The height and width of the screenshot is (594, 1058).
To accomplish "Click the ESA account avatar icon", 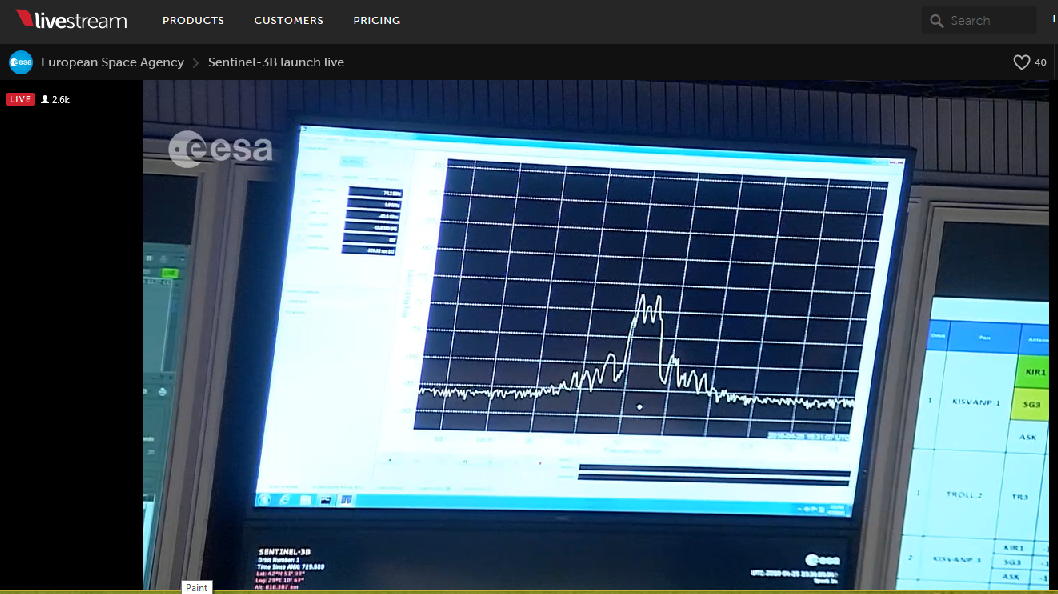I will [21, 62].
